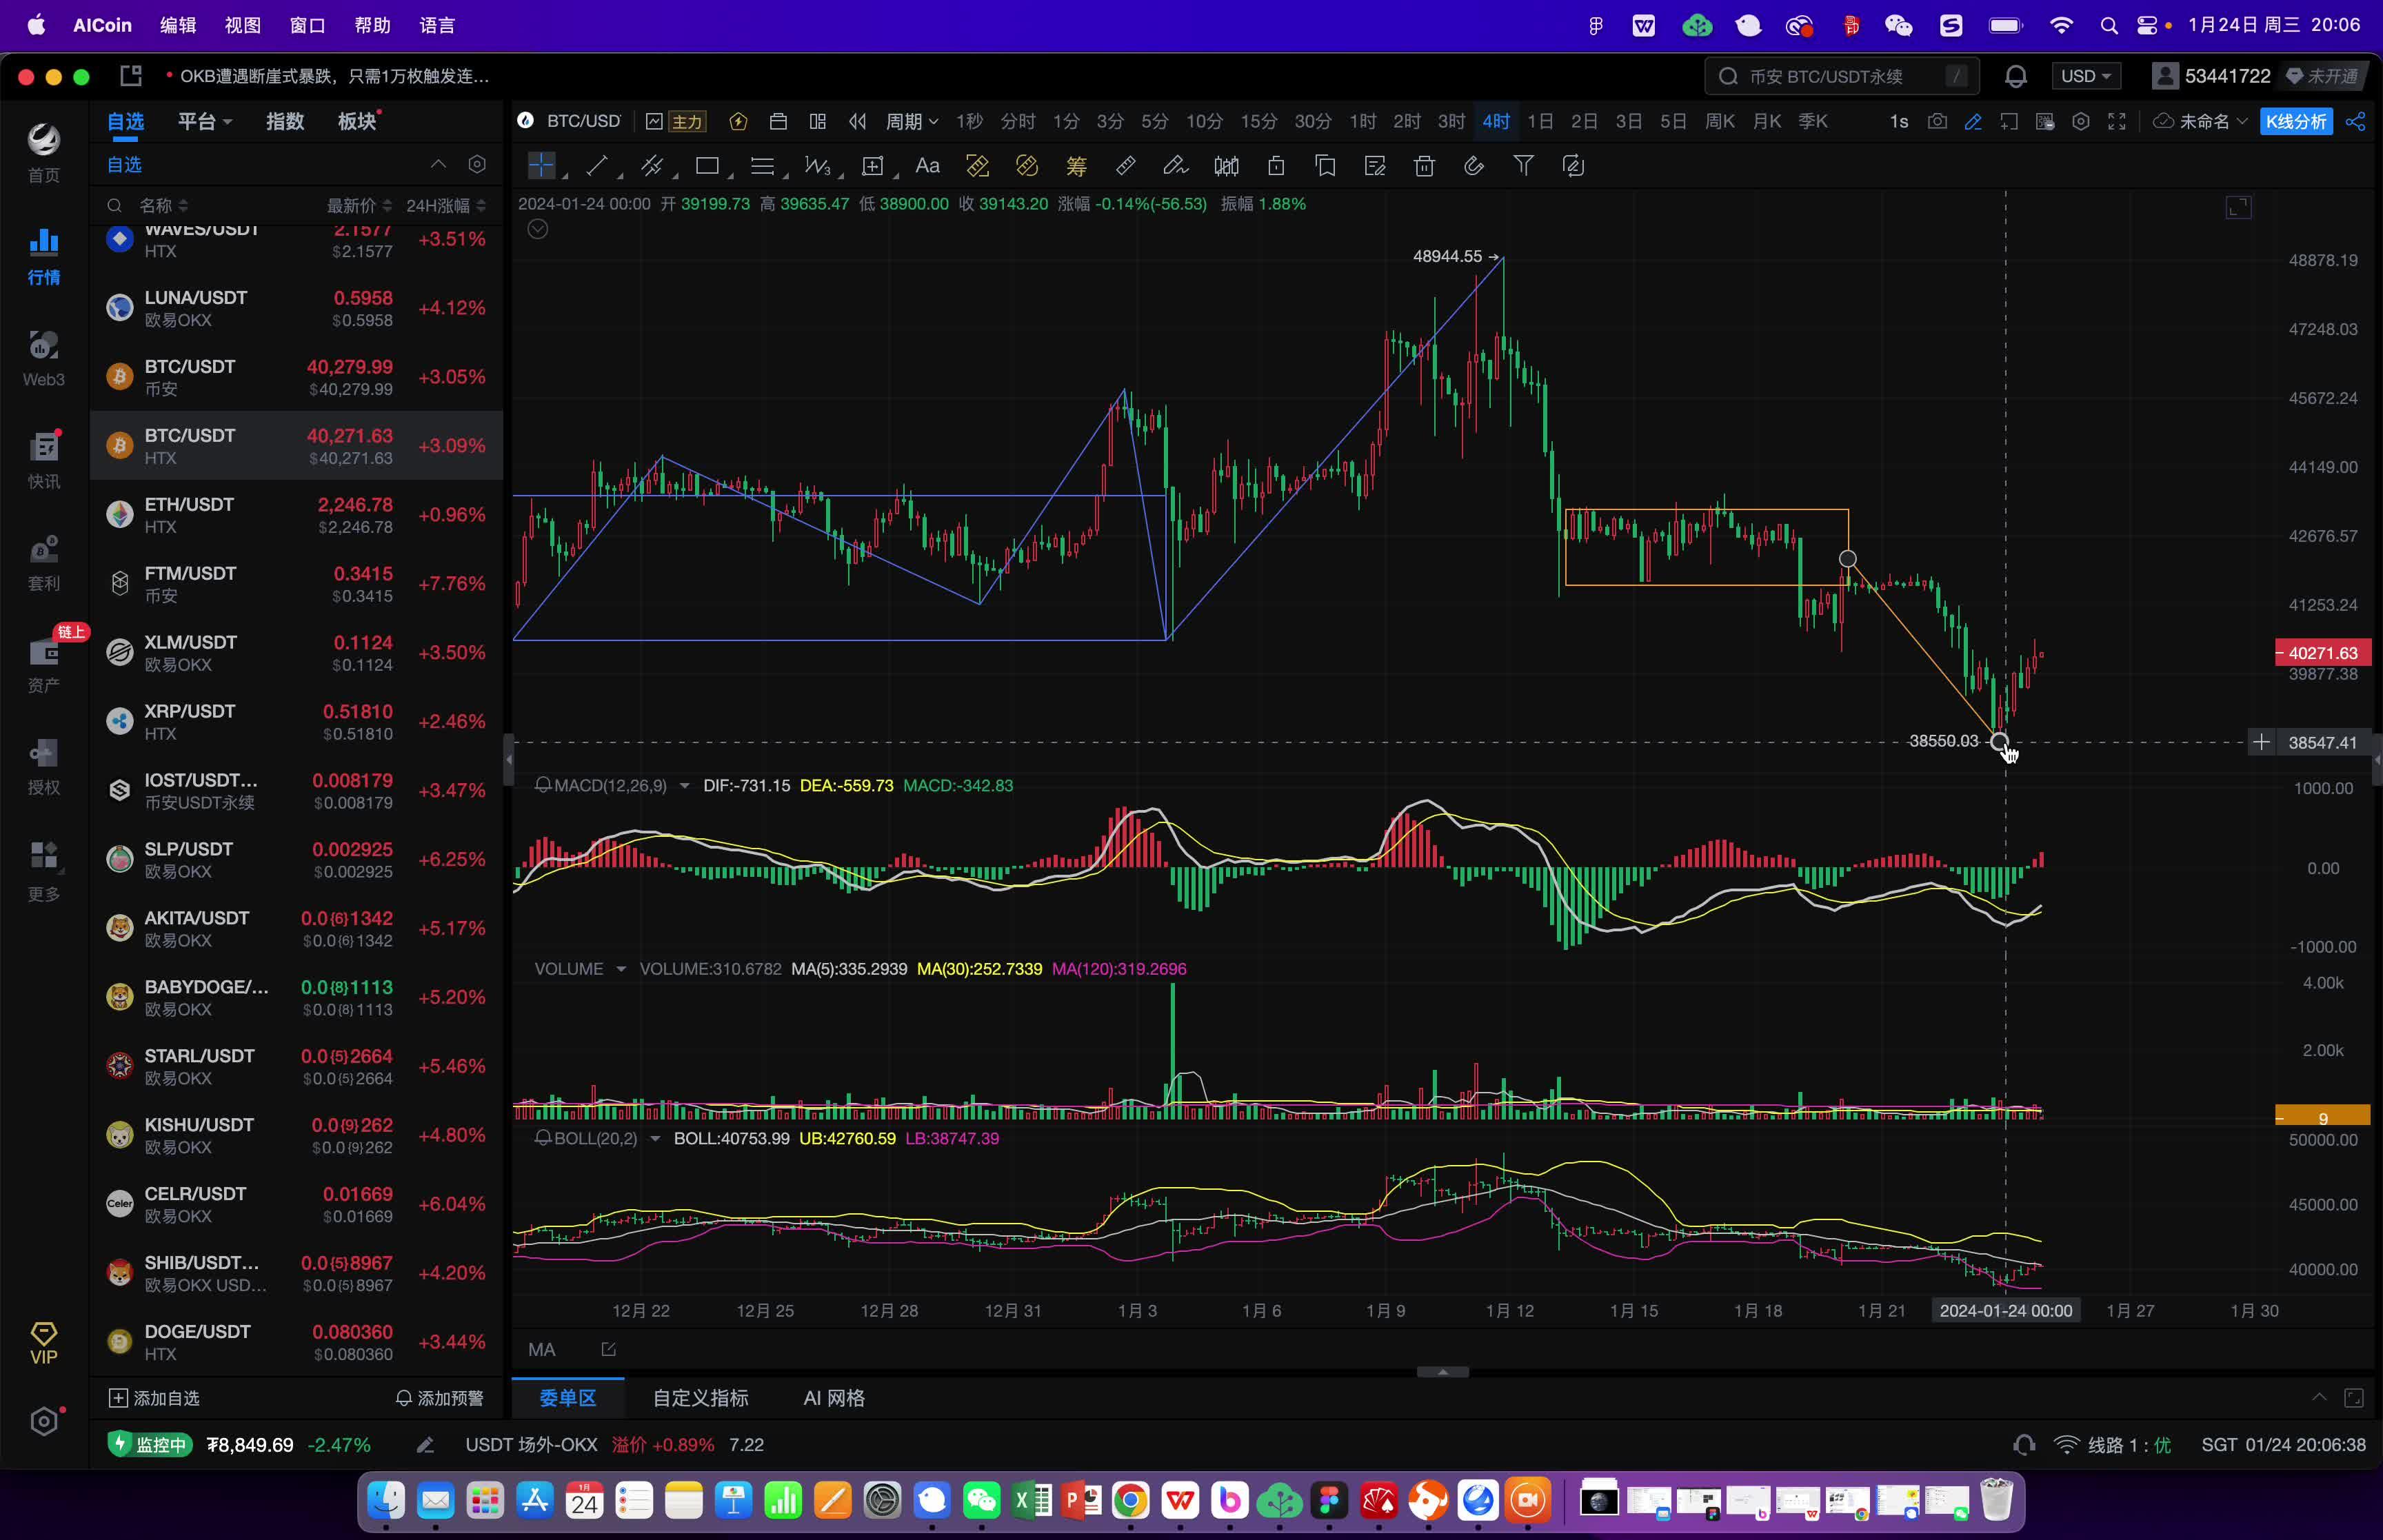Viewport: 2383px width, 1540px height.
Task: Click the lightning bolt hexagon icon
Action: click(738, 121)
